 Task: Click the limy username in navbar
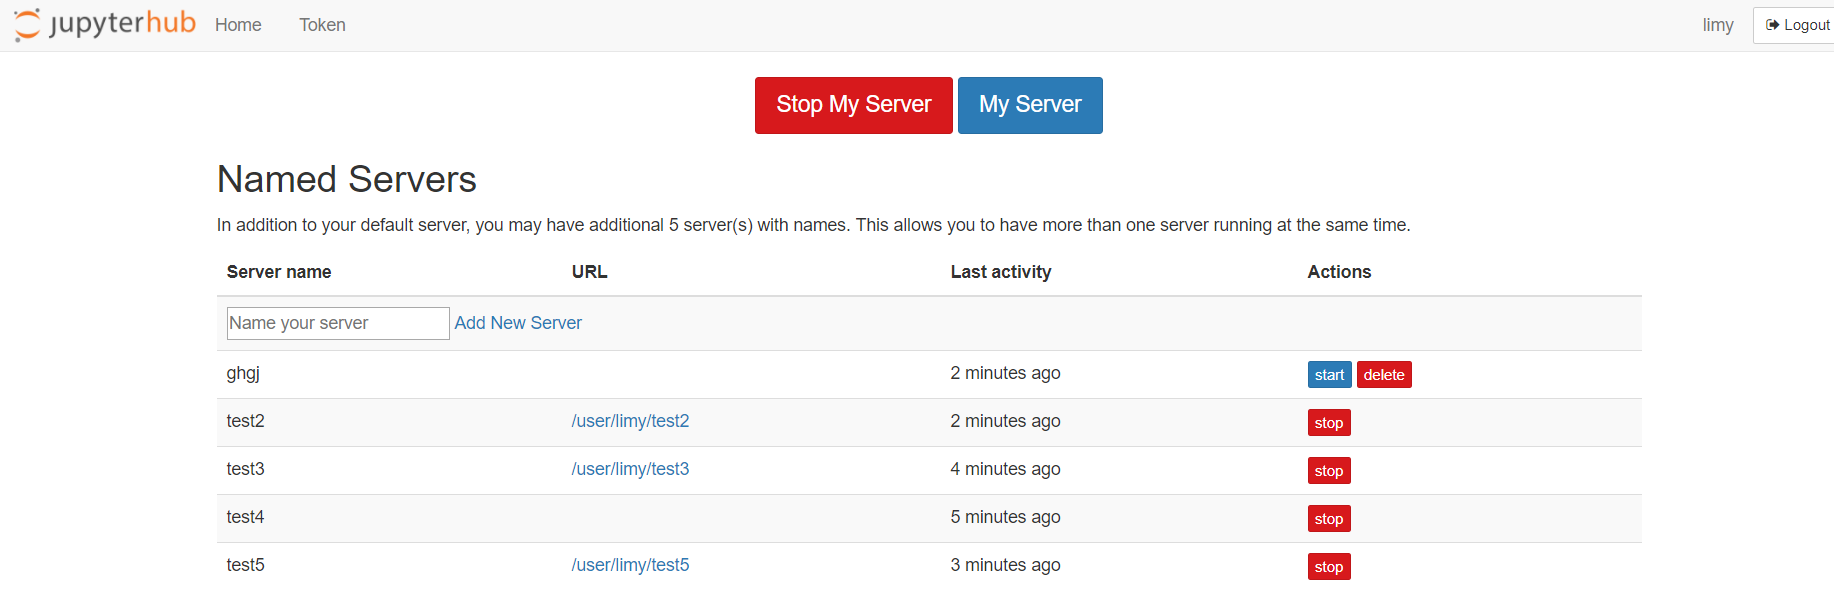[x=1718, y=25]
